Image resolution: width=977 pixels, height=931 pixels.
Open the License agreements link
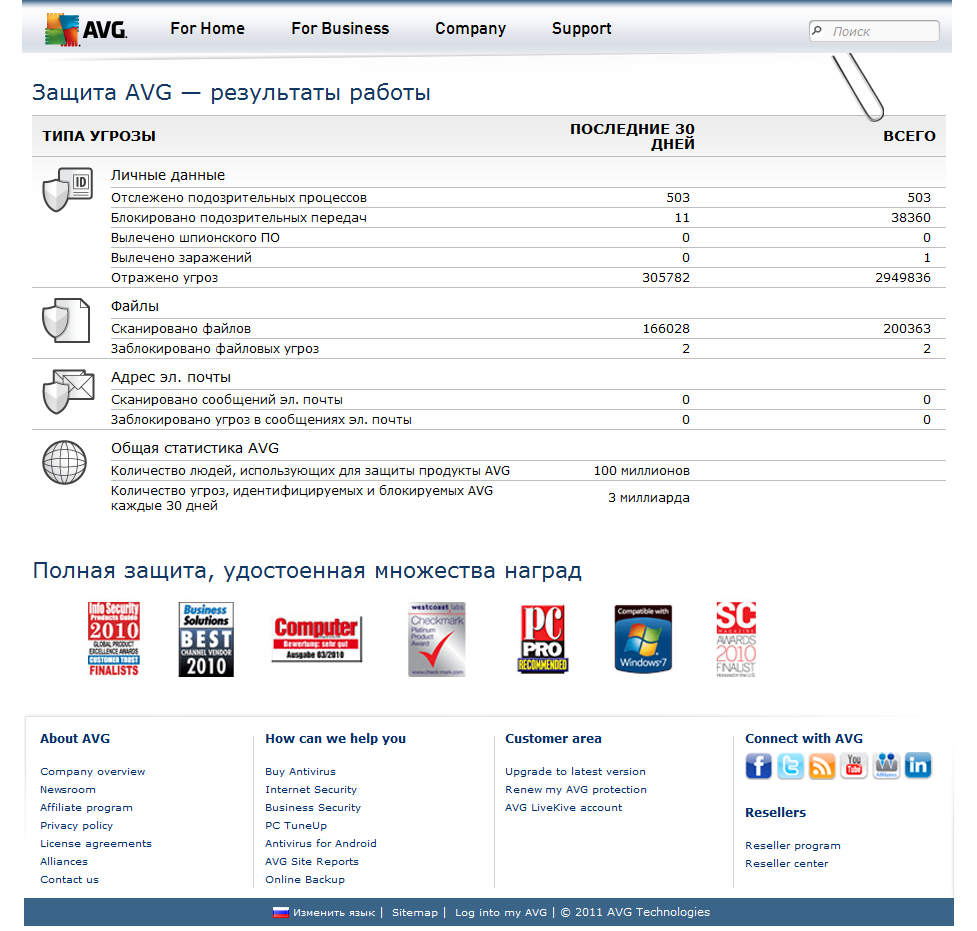click(96, 844)
